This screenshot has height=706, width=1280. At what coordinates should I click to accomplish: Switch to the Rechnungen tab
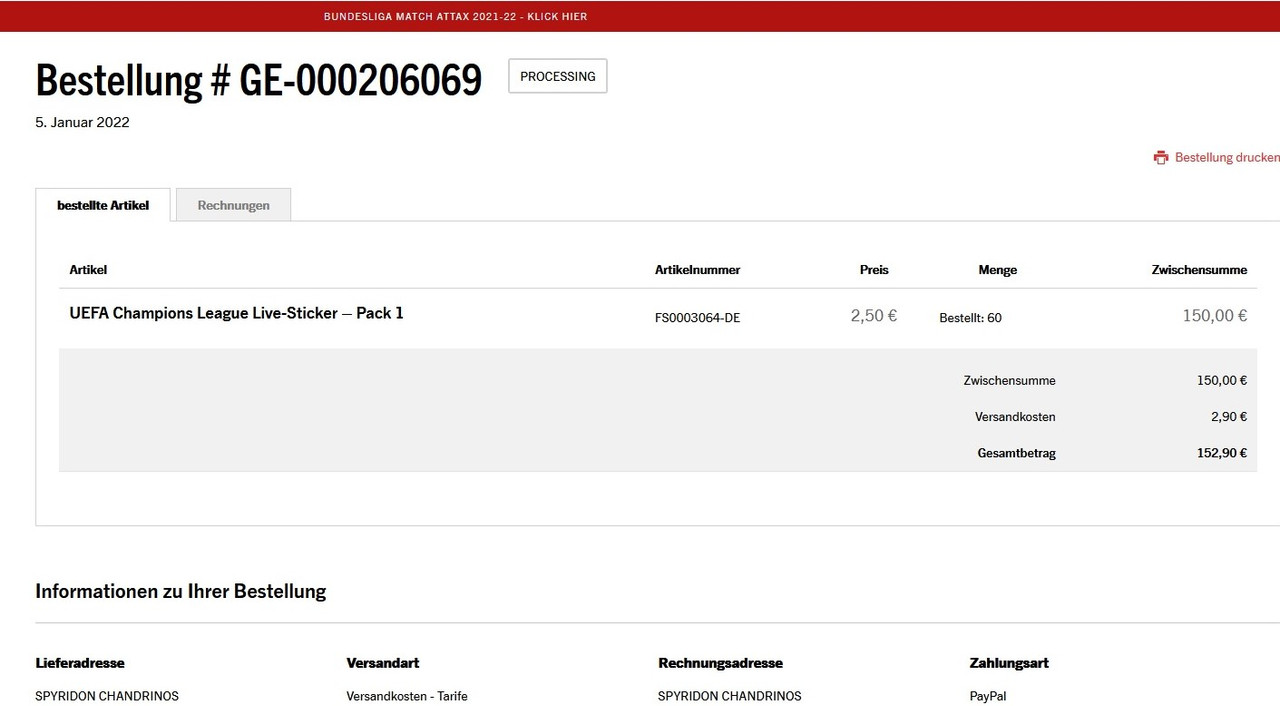233,205
